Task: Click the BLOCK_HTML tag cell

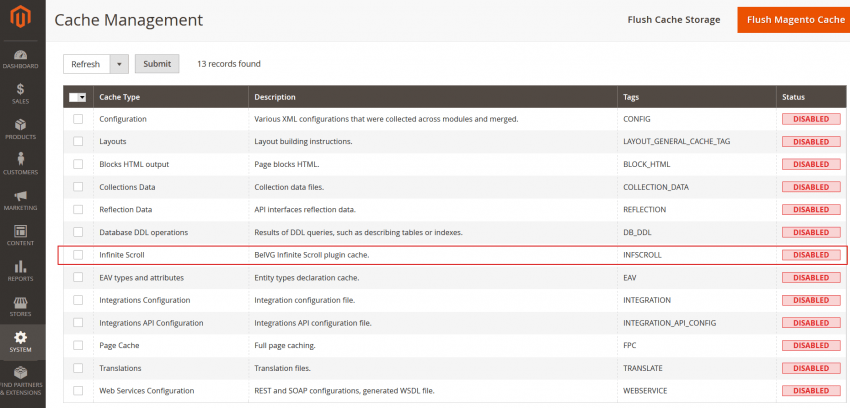Action: coord(647,164)
